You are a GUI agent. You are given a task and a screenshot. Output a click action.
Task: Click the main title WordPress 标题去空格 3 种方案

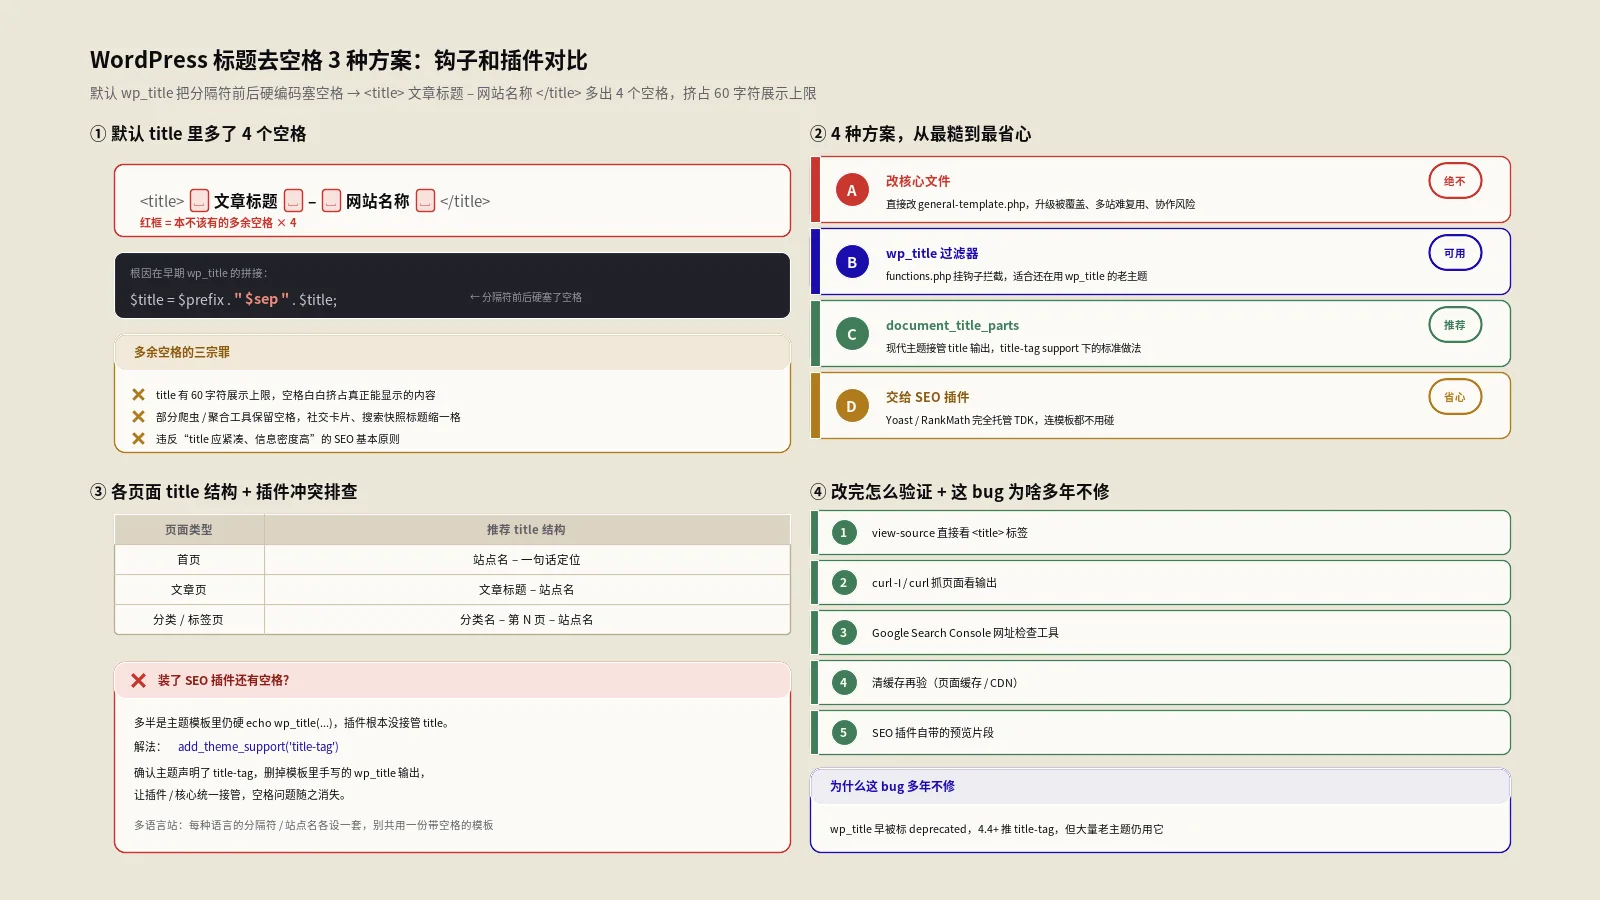[339, 60]
